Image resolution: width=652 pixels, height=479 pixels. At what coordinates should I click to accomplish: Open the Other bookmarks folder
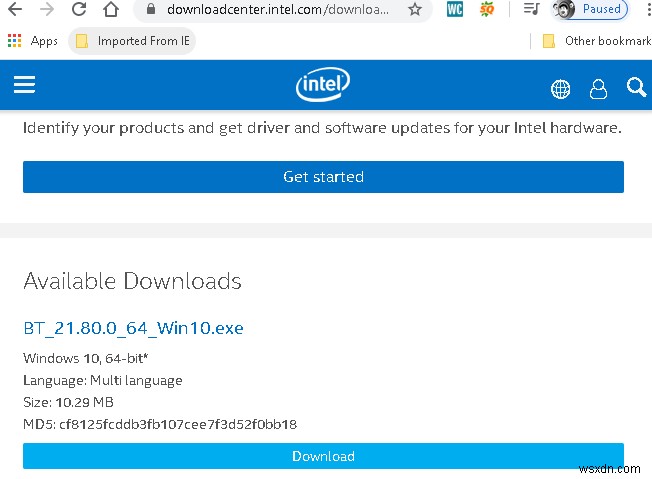(597, 41)
